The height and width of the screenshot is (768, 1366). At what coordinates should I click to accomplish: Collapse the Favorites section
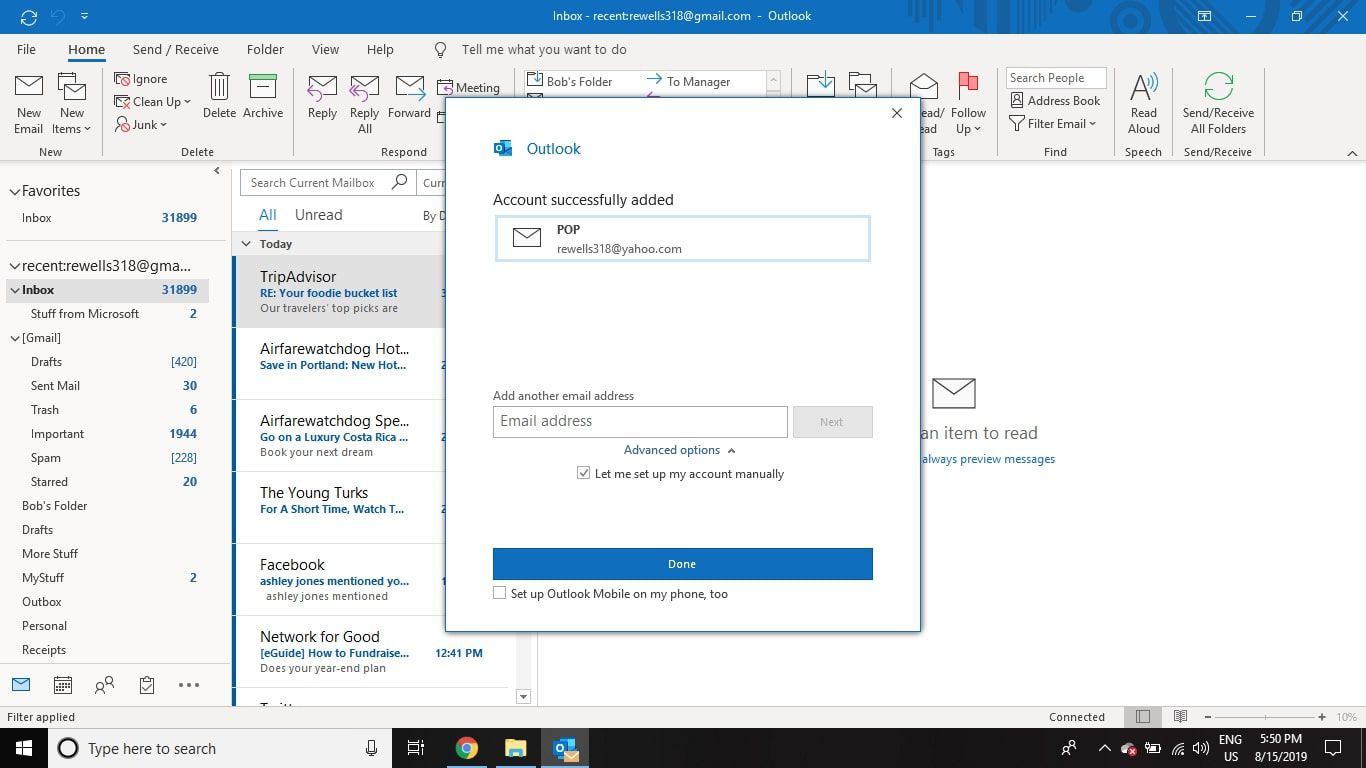(14, 191)
